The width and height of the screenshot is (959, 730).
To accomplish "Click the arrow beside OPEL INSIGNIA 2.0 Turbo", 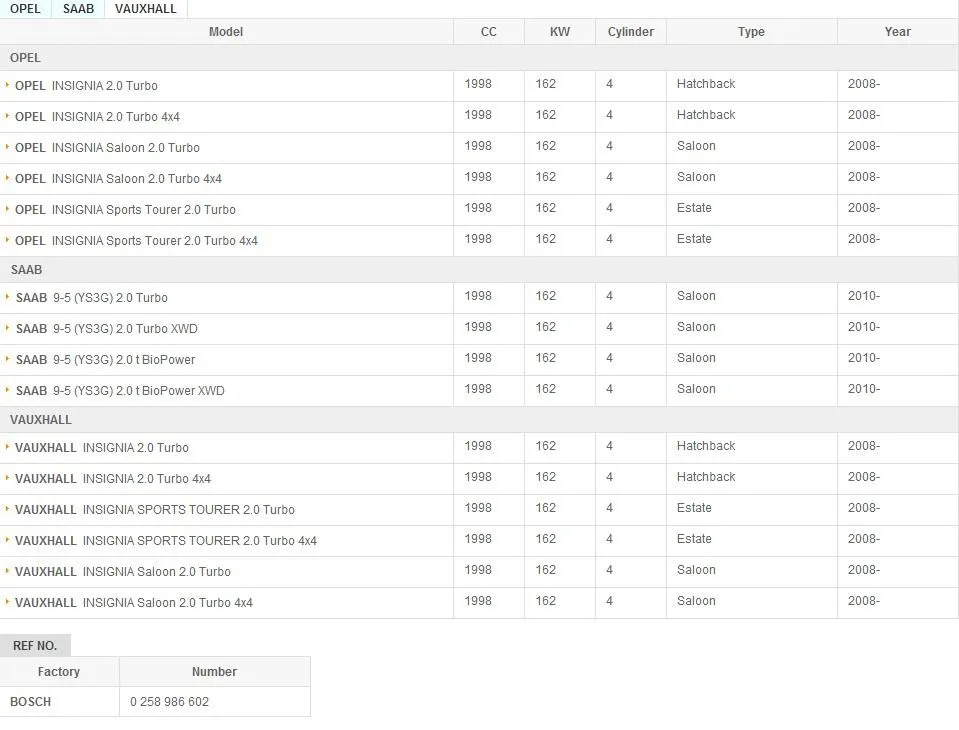I will (7, 84).
